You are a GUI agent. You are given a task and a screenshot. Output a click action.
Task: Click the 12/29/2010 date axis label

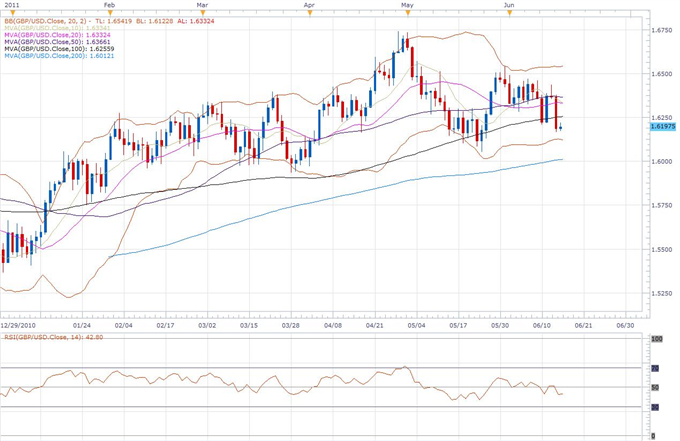point(18,325)
